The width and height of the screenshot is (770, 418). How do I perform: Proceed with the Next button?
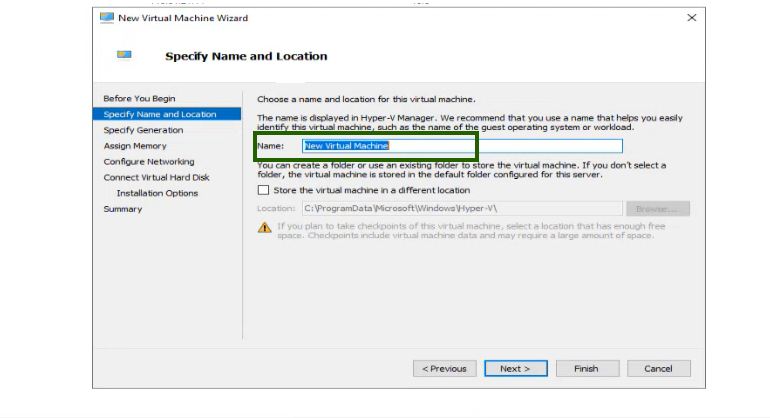click(x=516, y=369)
